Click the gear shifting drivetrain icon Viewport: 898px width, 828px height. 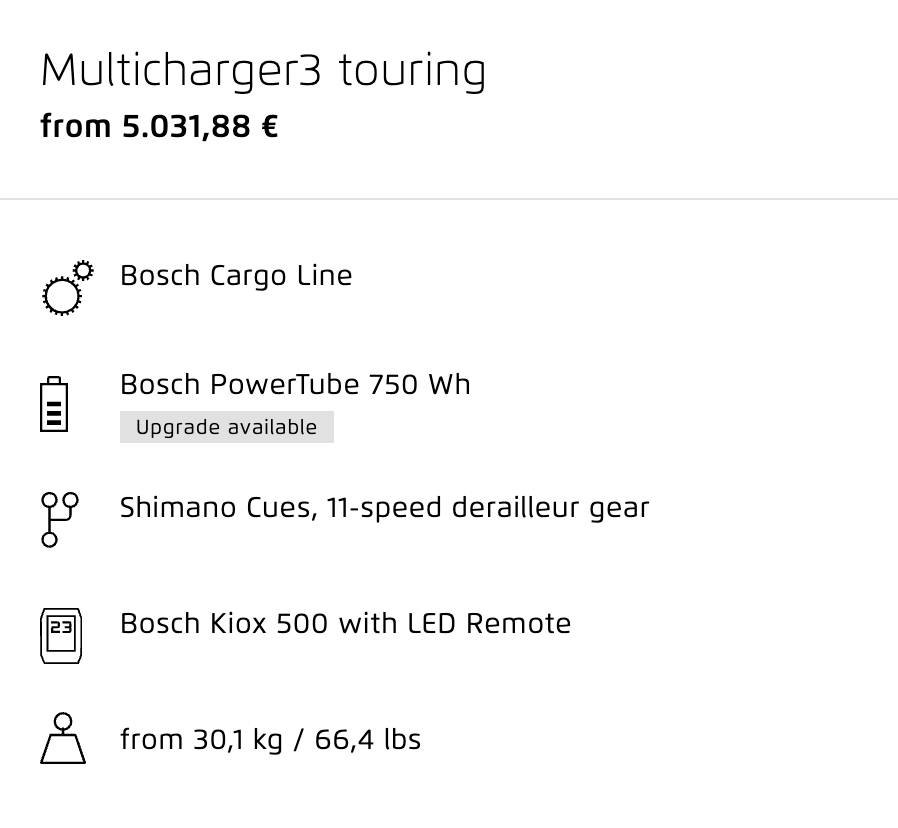coord(60,520)
